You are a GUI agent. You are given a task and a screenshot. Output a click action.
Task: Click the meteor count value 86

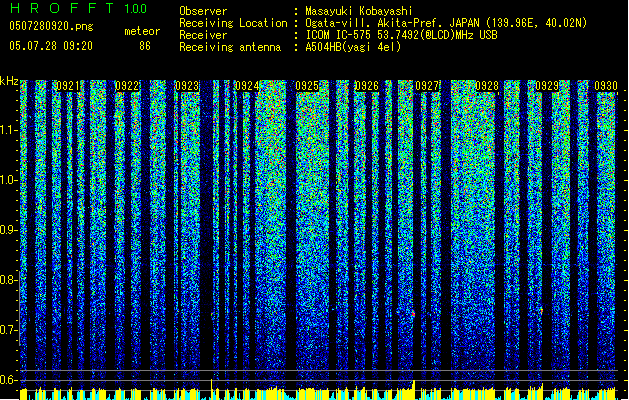(x=145, y=46)
